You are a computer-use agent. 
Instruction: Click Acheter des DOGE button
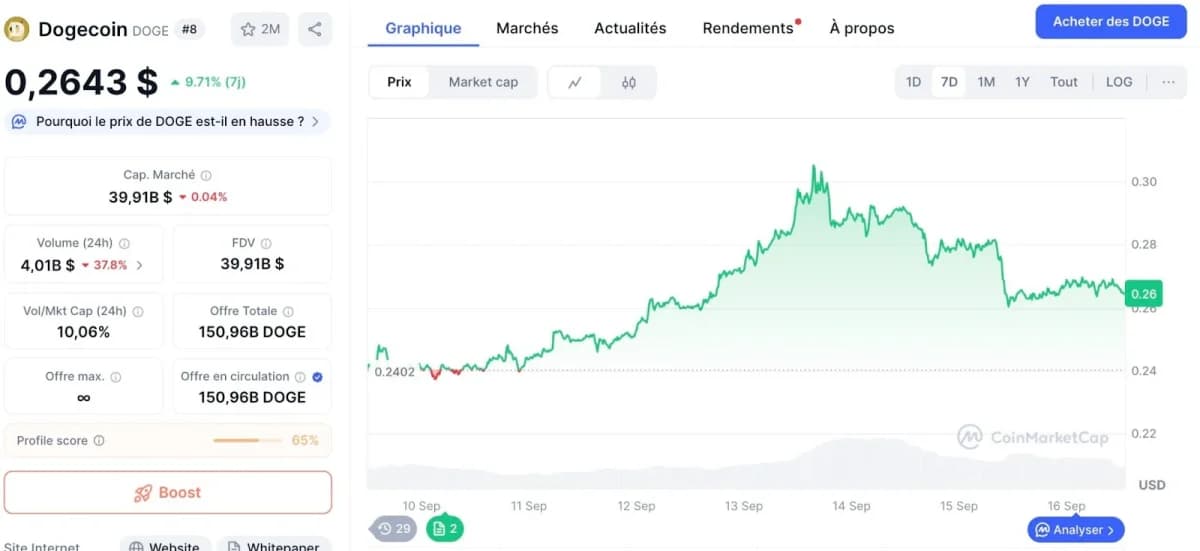[x=1110, y=21]
